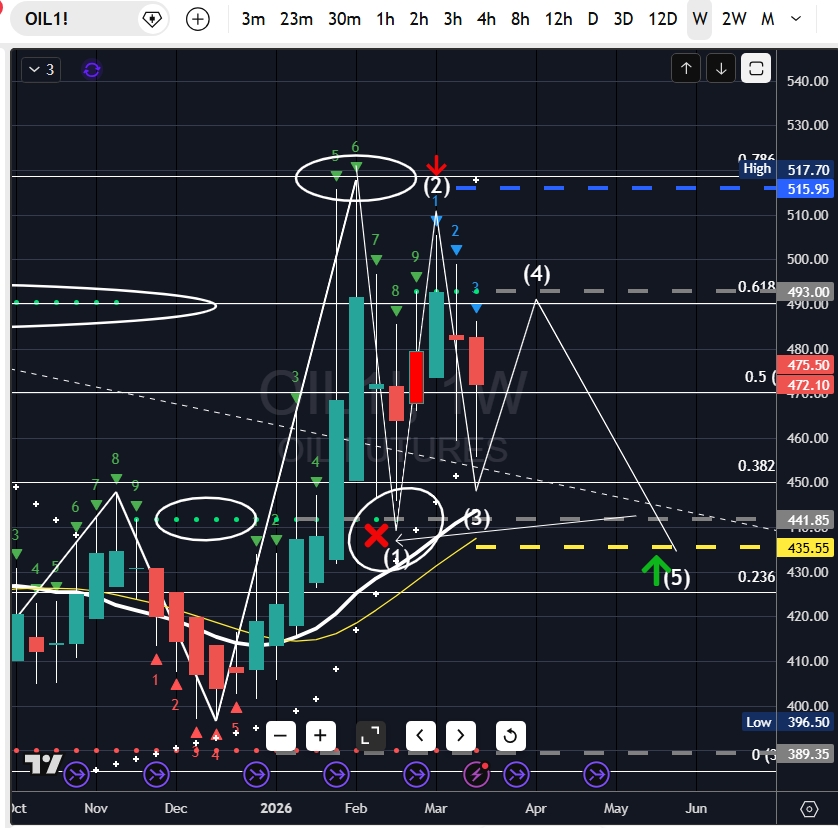Select the M monthly interval

point(767,19)
